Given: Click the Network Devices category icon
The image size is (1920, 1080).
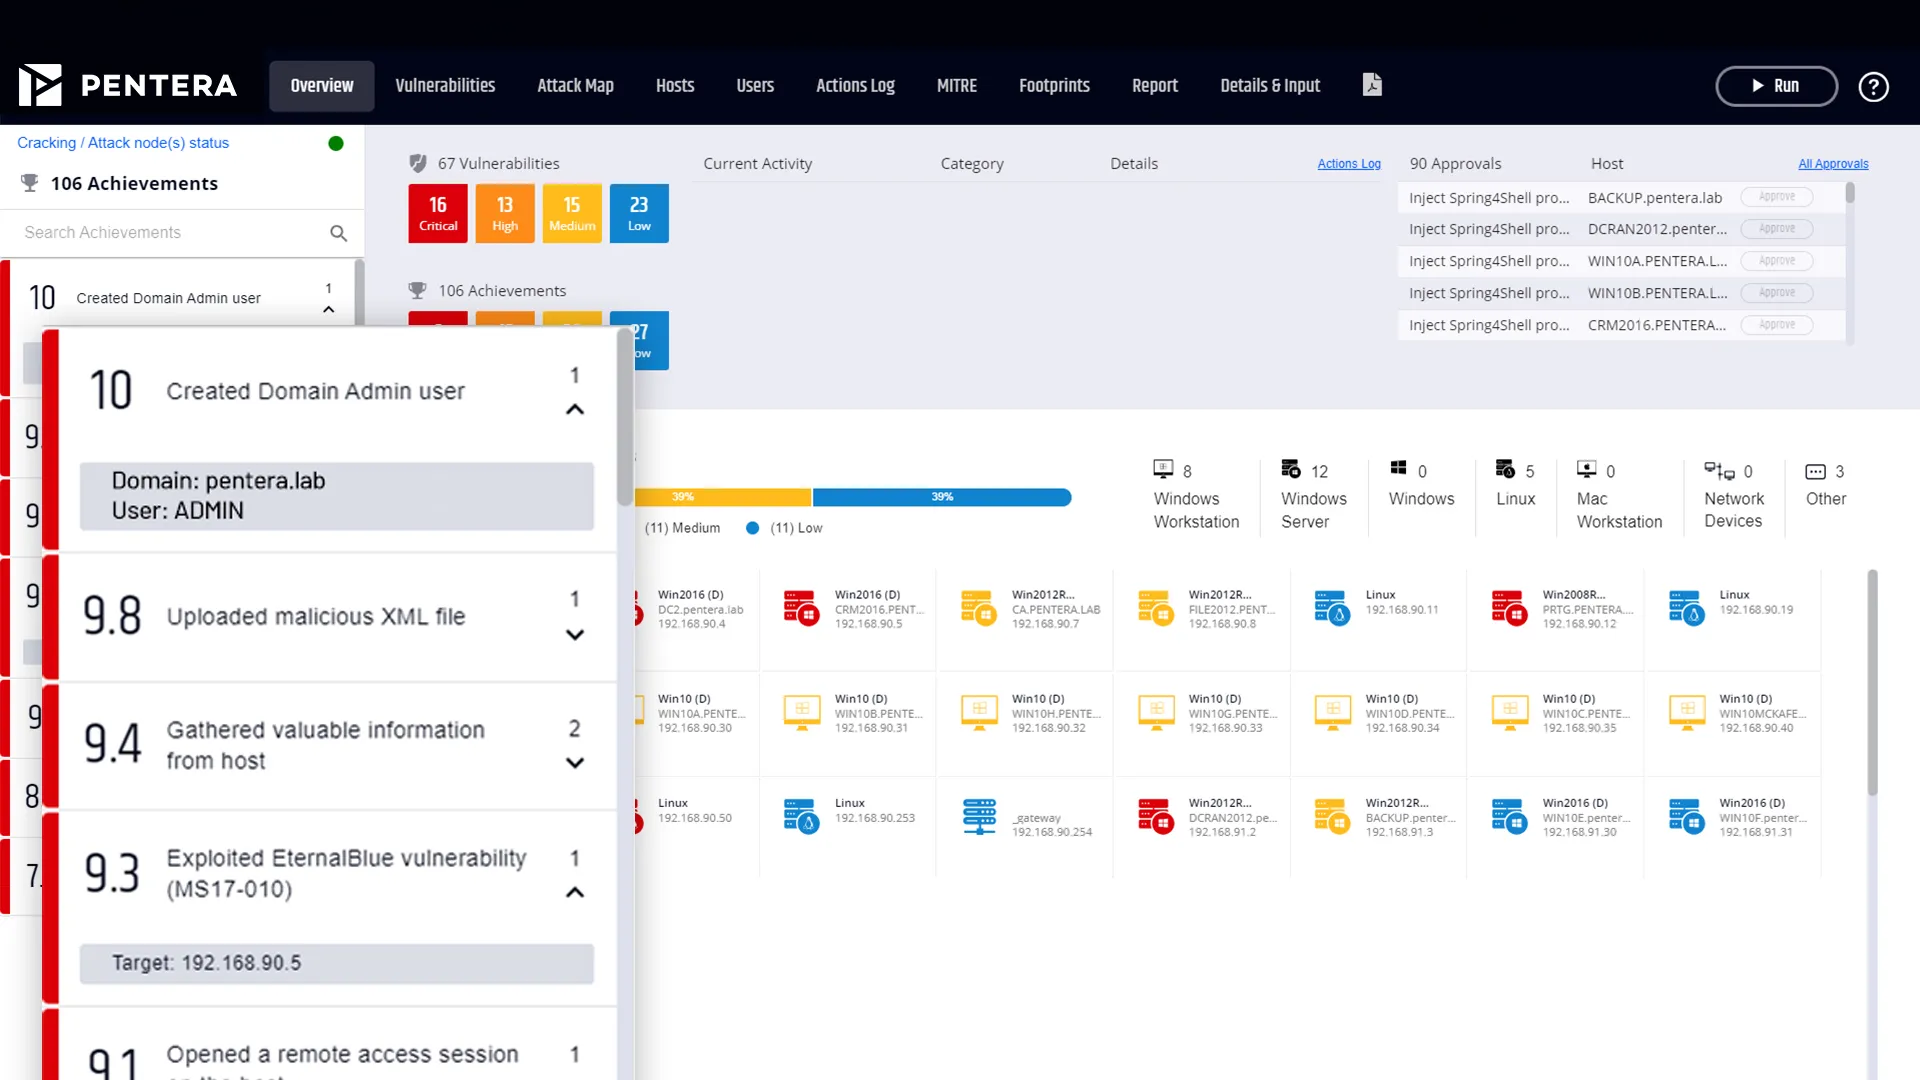Looking at the screenshot, I should tap(1719, 470).
